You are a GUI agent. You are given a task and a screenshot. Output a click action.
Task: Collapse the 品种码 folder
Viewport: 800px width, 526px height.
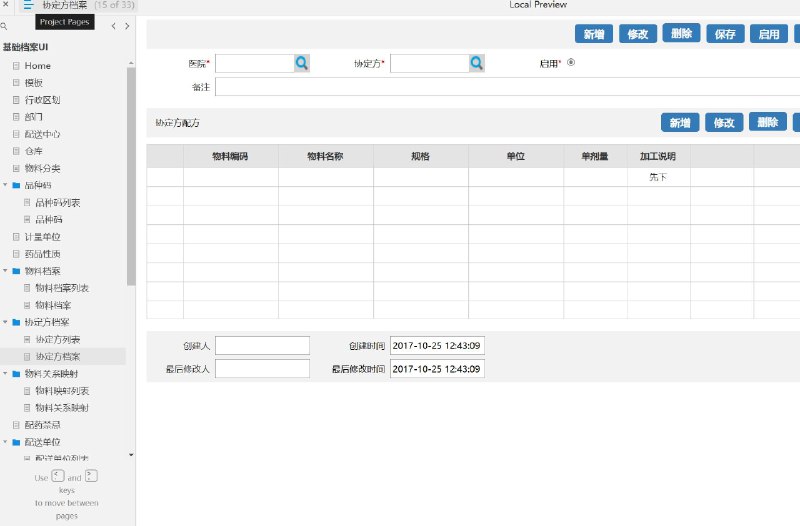(5, 185)
